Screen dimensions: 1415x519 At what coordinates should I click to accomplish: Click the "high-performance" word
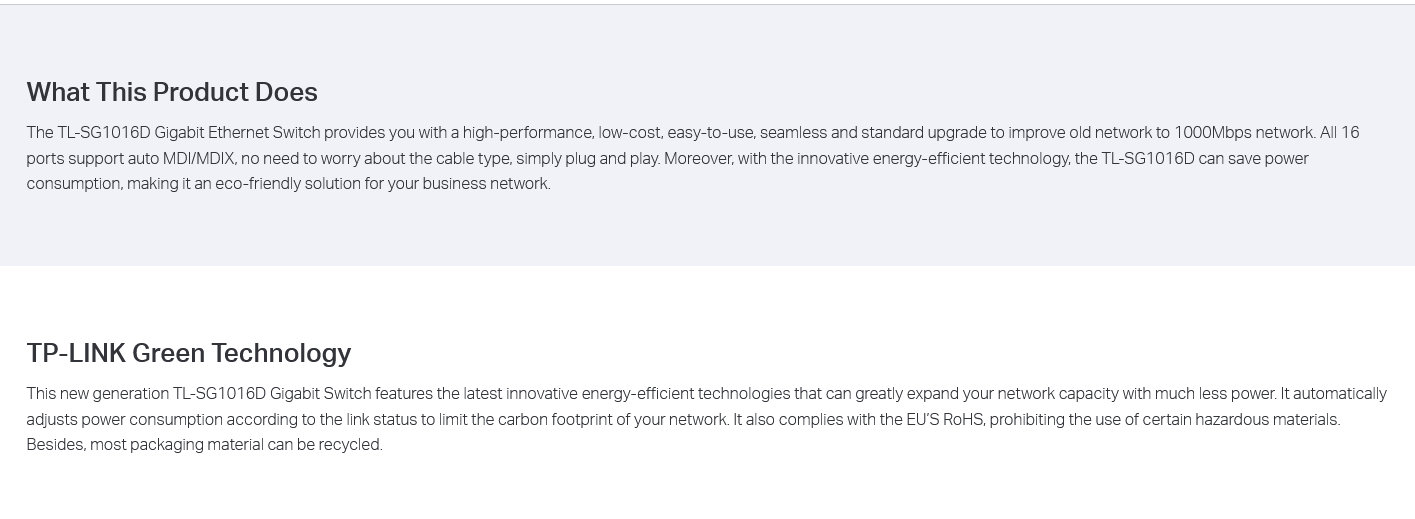(x=527, y=133)
